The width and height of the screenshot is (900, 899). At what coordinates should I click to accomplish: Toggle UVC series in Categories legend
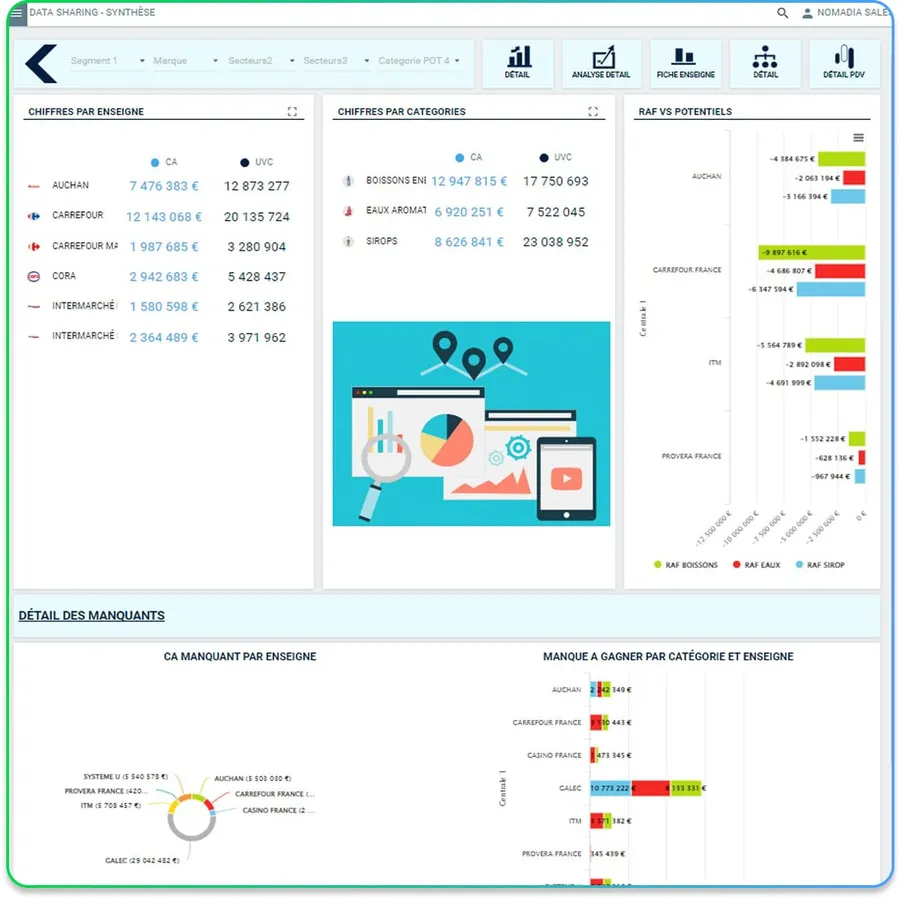coord(556,157)
